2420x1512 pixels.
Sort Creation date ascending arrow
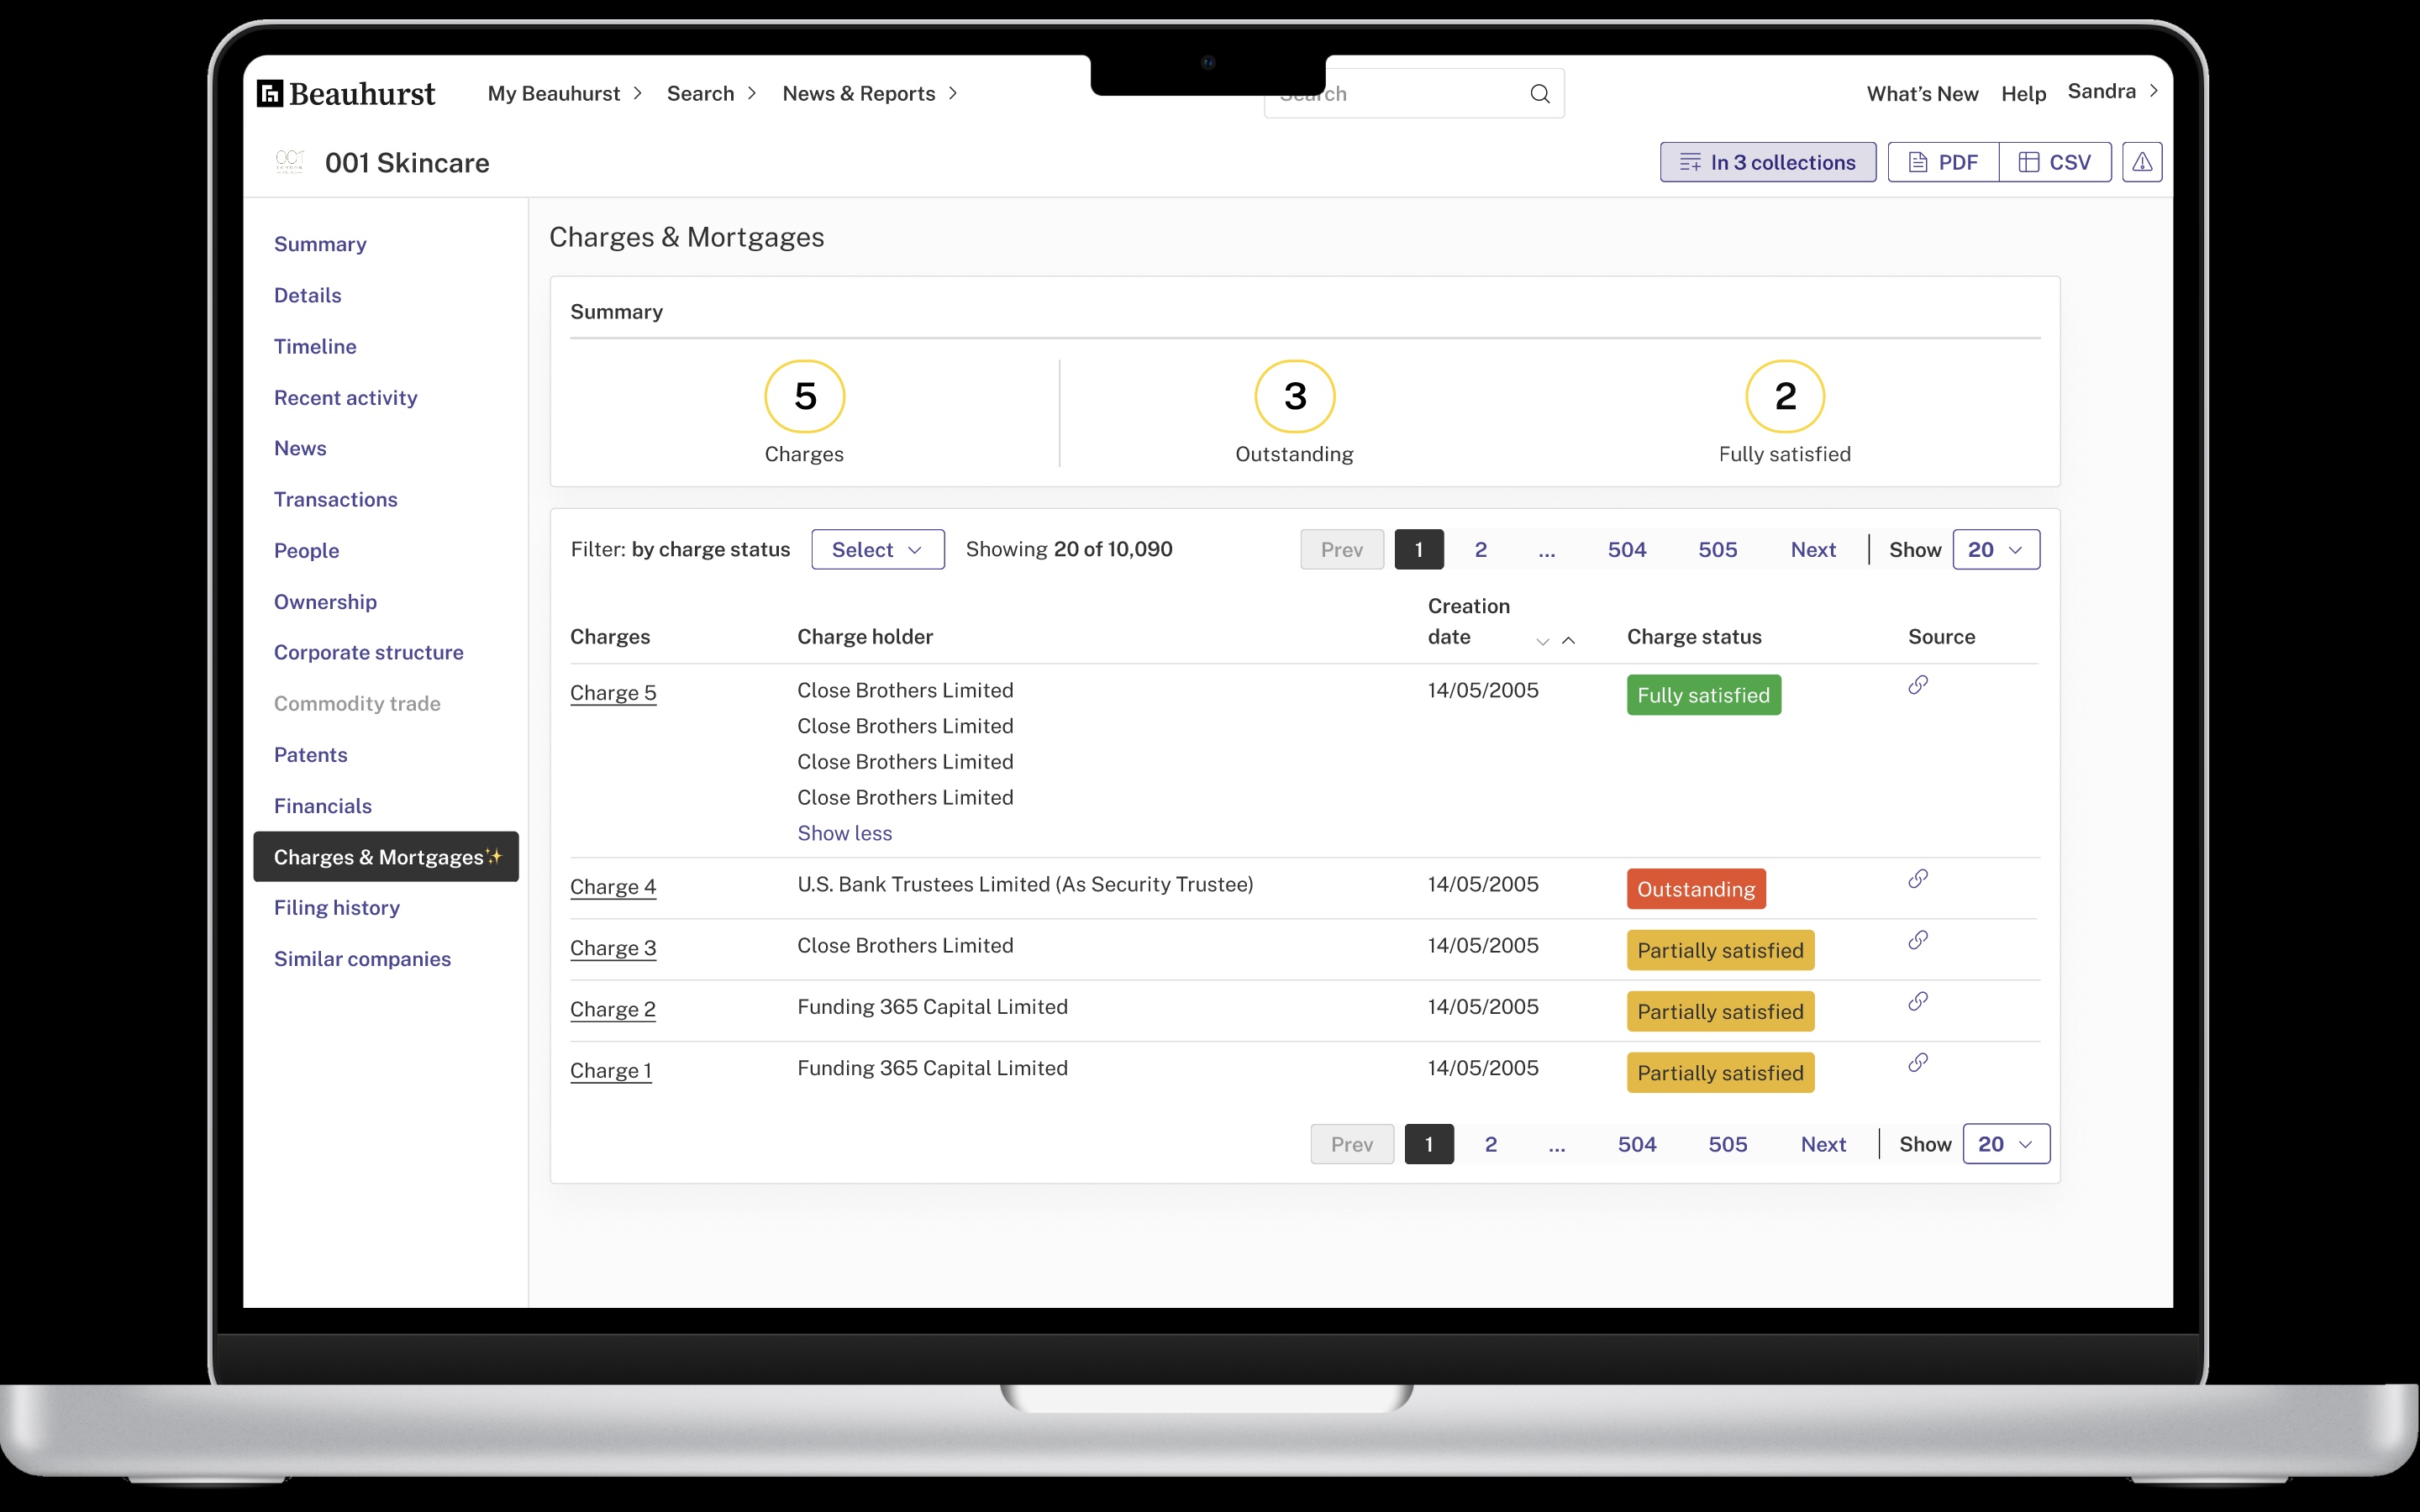(1568, 641)
